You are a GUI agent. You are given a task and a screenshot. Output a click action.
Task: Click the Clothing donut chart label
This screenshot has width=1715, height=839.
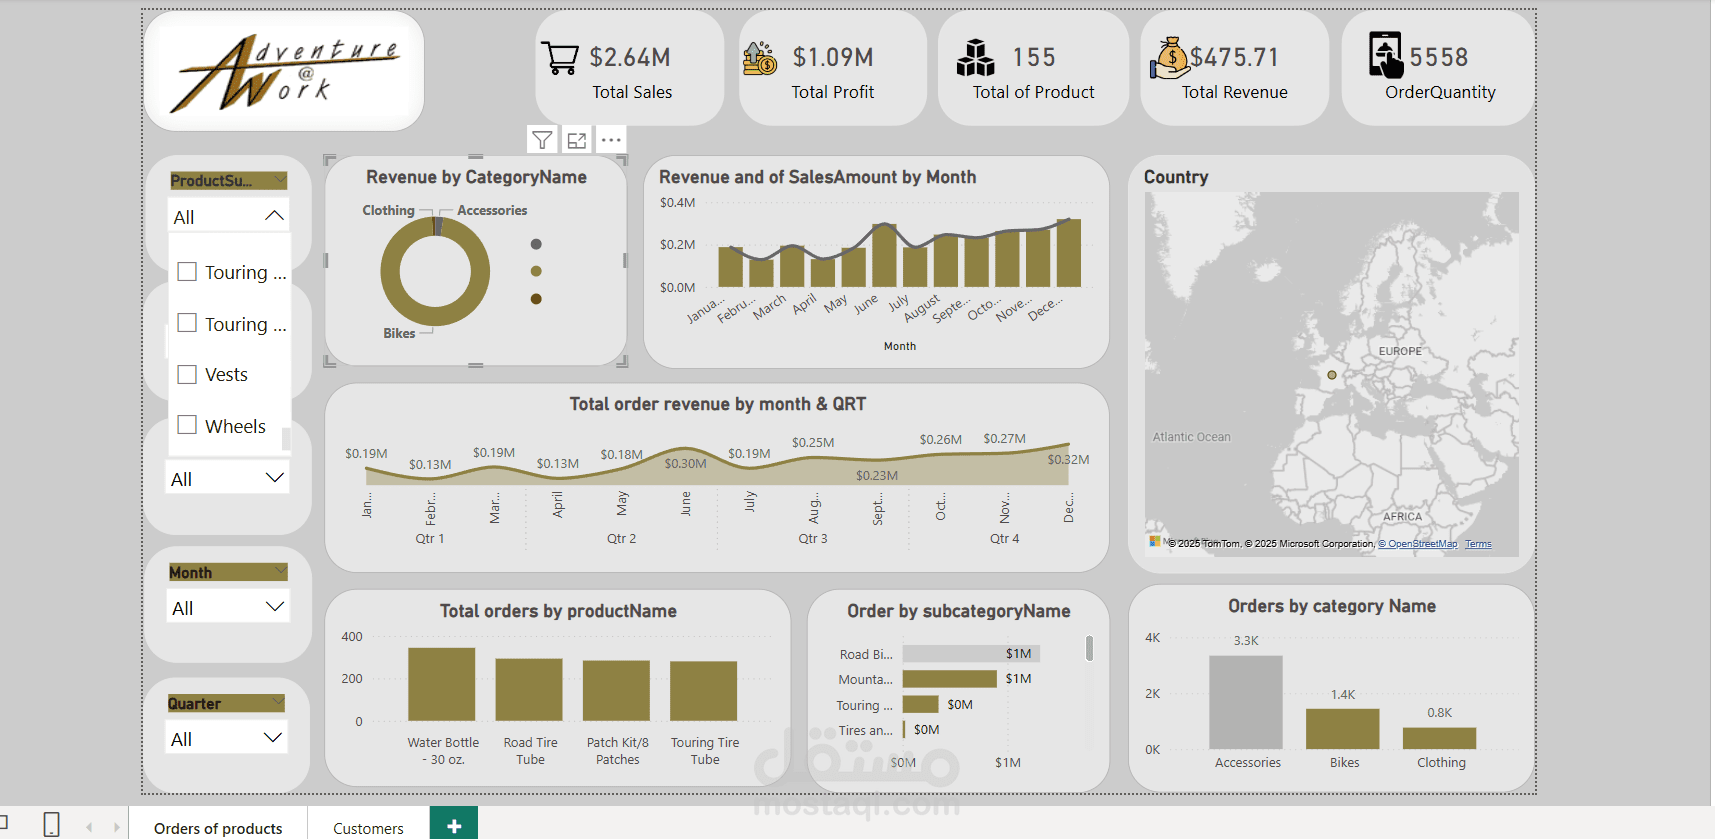(x=388, y=210)
